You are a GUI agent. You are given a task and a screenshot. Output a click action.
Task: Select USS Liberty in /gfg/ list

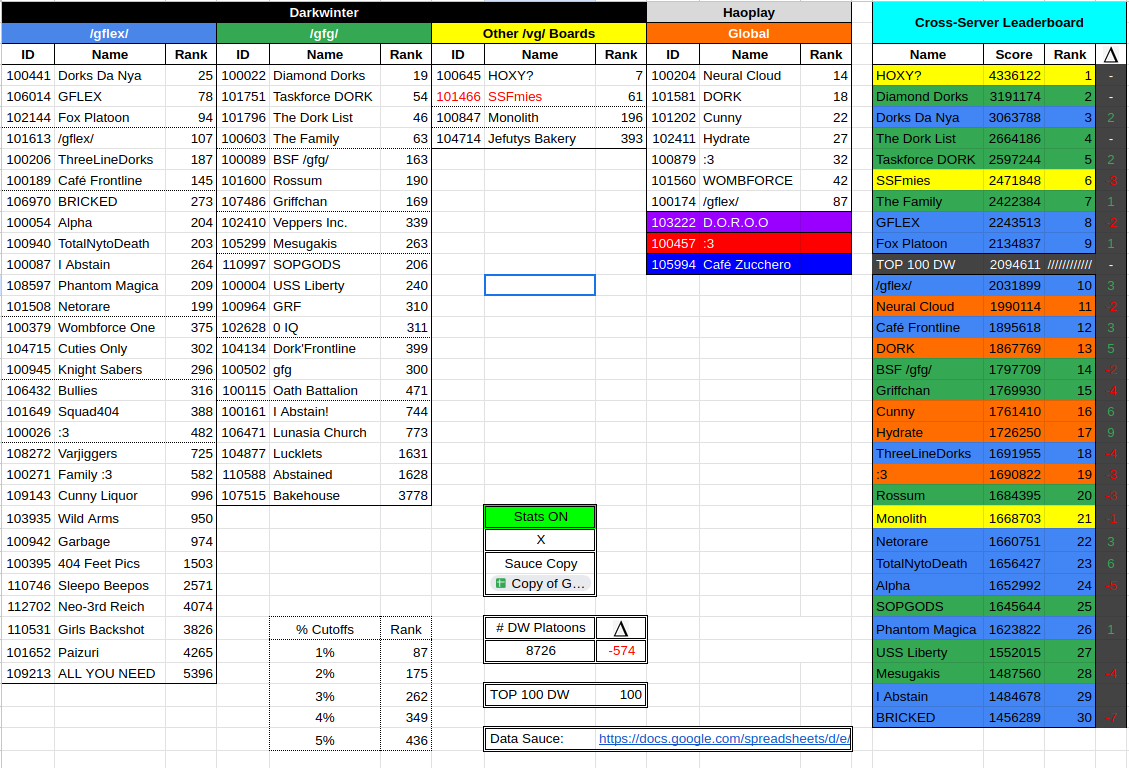coord(325,285)
